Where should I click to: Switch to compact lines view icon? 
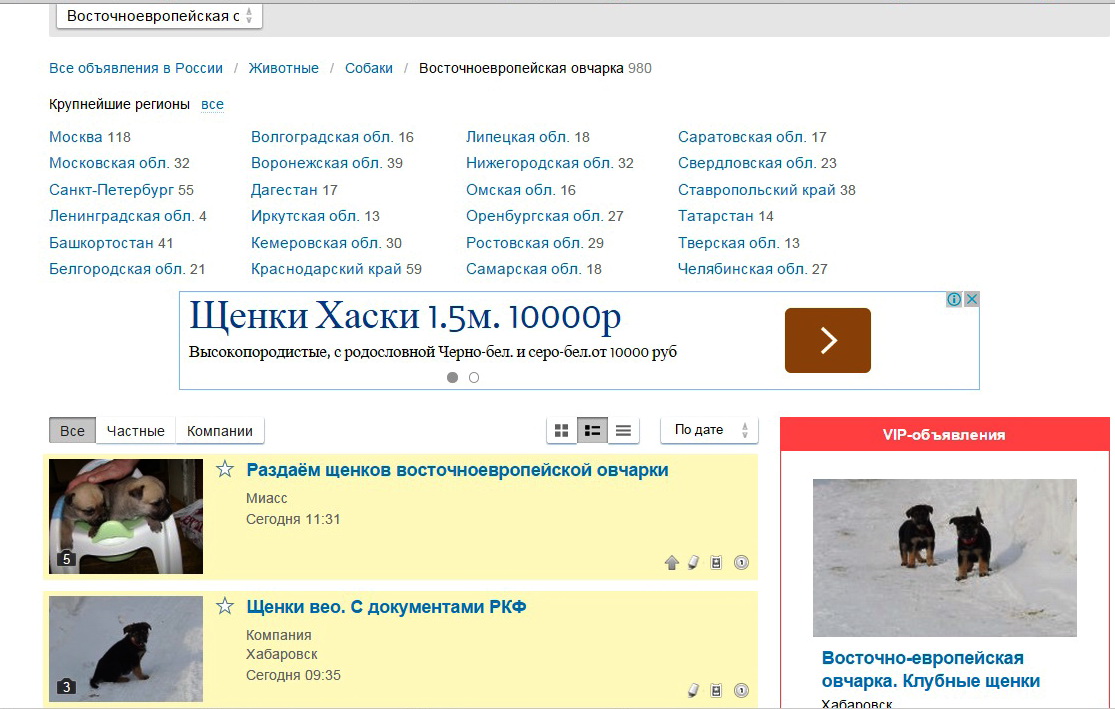pos(623,430)
